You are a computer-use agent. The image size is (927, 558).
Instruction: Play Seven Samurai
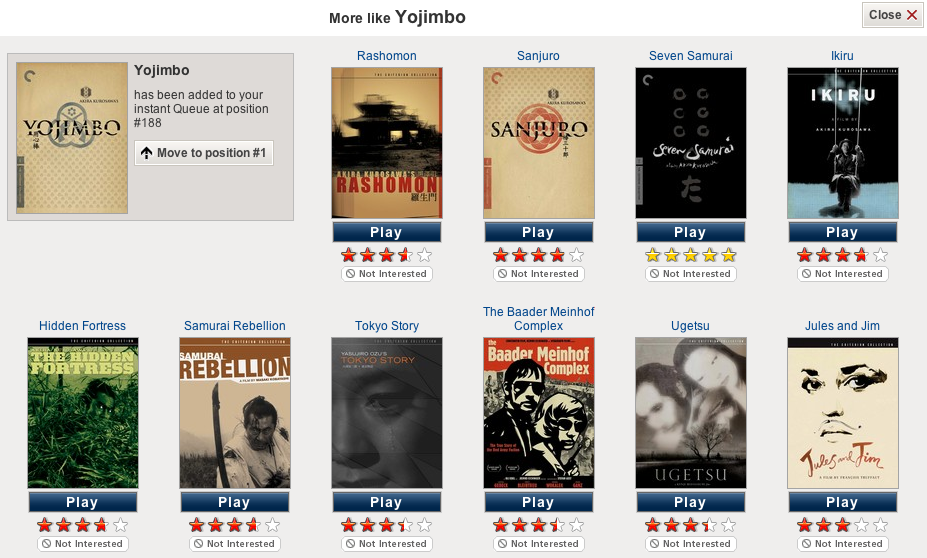691,232
